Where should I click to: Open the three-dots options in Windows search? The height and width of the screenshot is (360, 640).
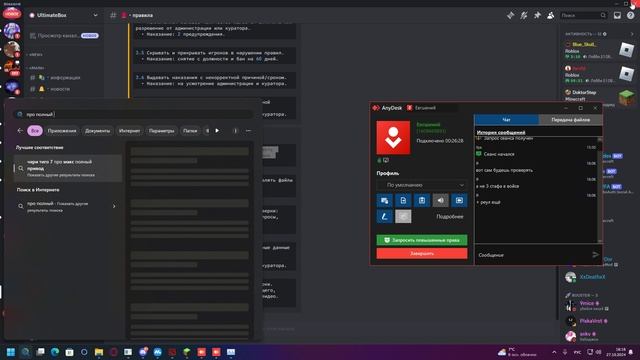[248, 131]
